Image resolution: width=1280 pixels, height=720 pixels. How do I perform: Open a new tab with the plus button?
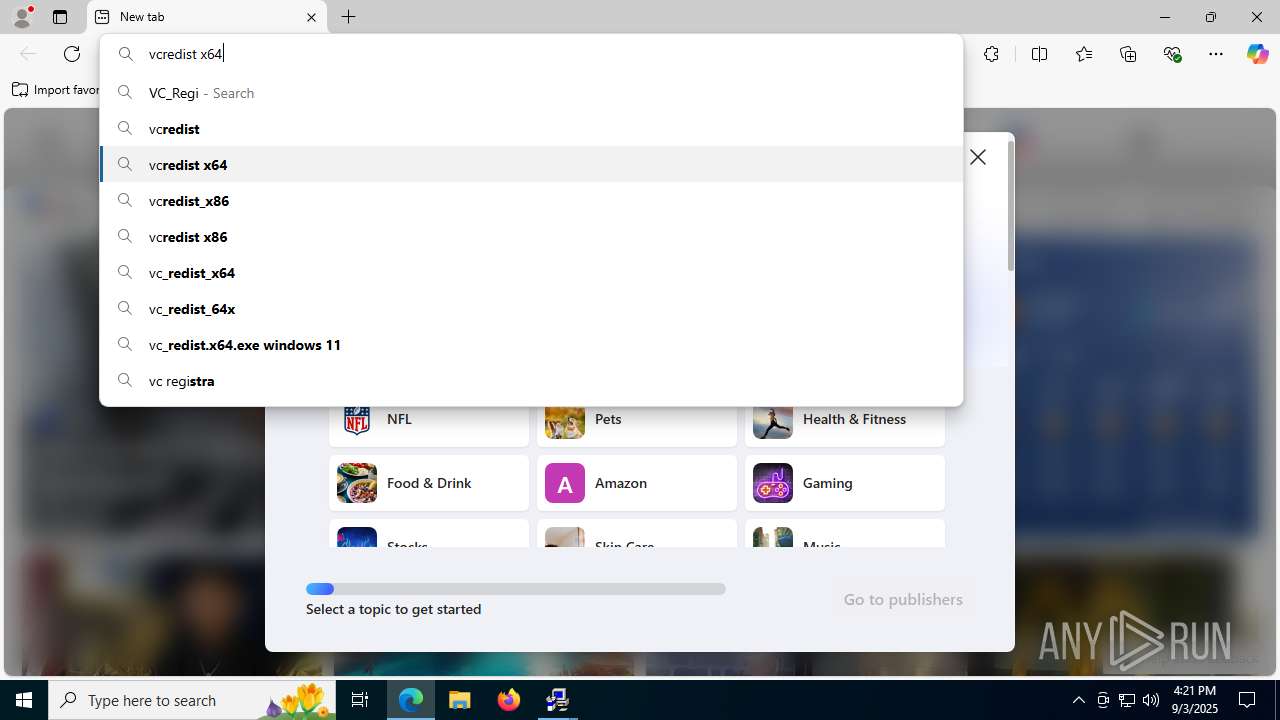pos(348,17)
